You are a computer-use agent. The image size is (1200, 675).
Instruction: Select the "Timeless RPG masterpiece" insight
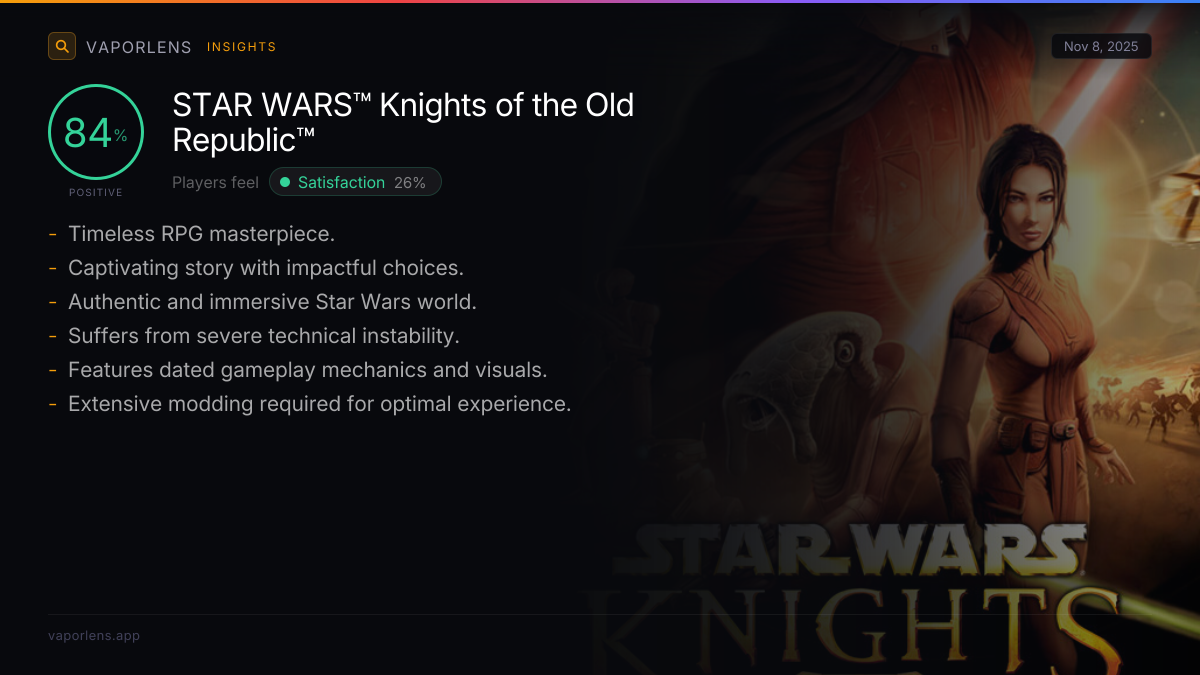tap(201, 234)
